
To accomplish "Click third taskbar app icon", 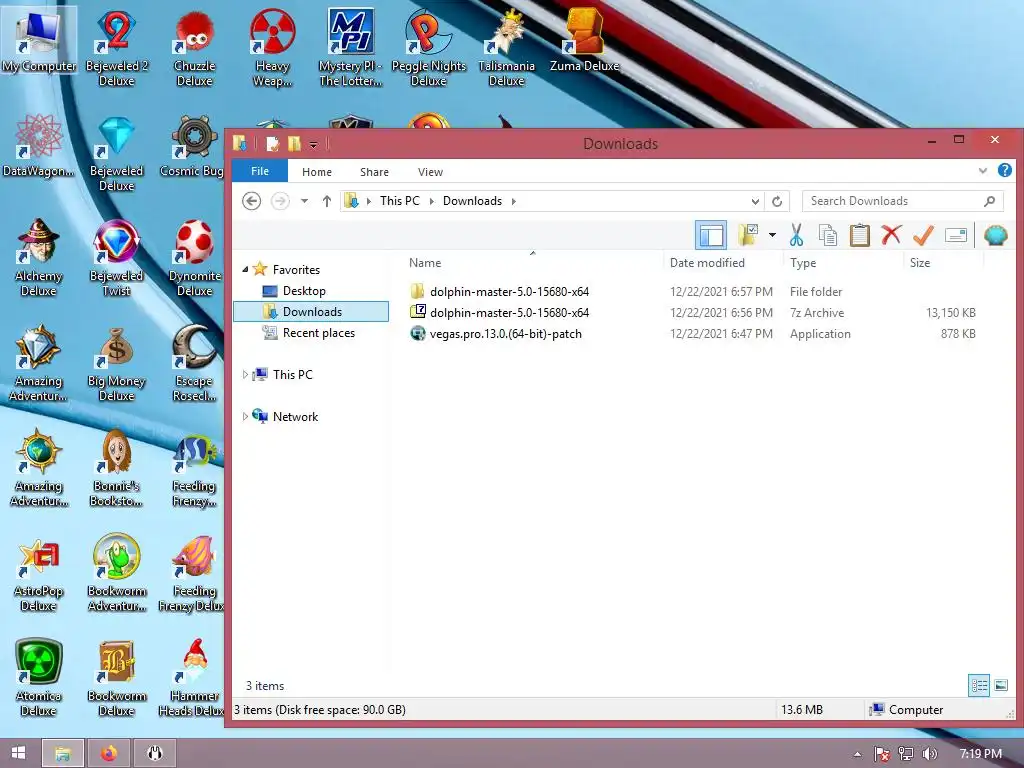I will coord(155,753).
